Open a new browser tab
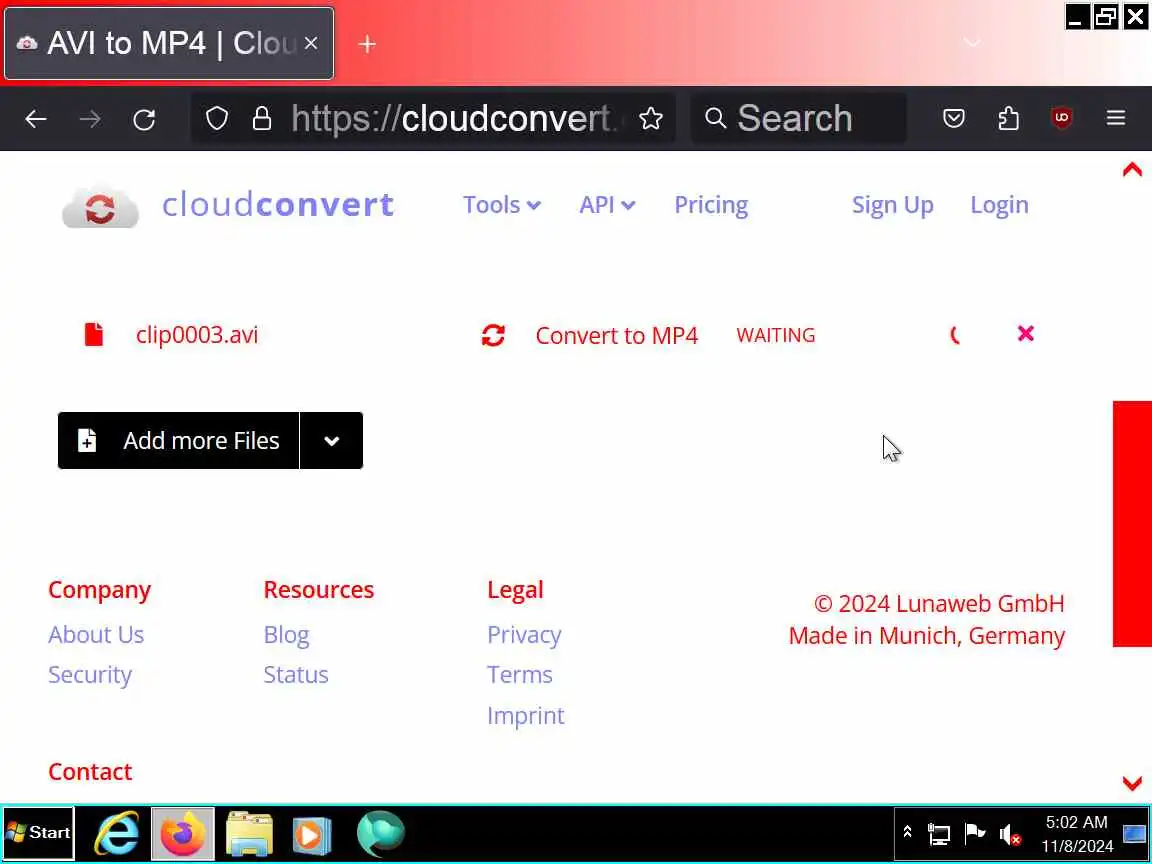 click(x=367, y=44)
